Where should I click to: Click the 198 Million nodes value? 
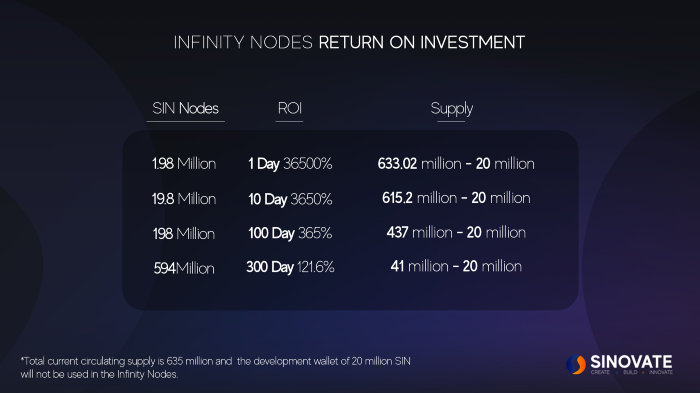point(184,234)
